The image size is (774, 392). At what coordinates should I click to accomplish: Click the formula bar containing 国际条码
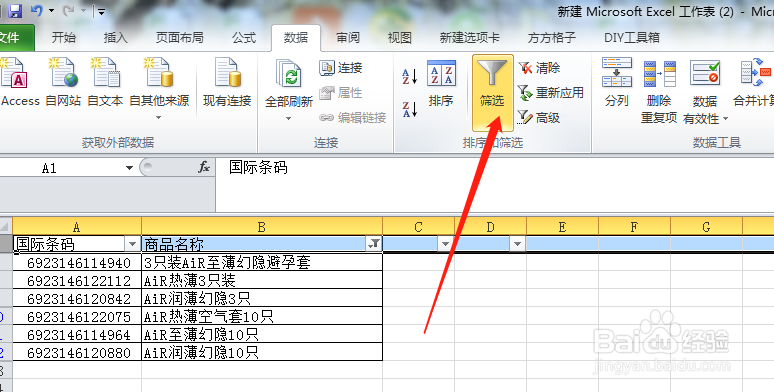click(495, 185)
